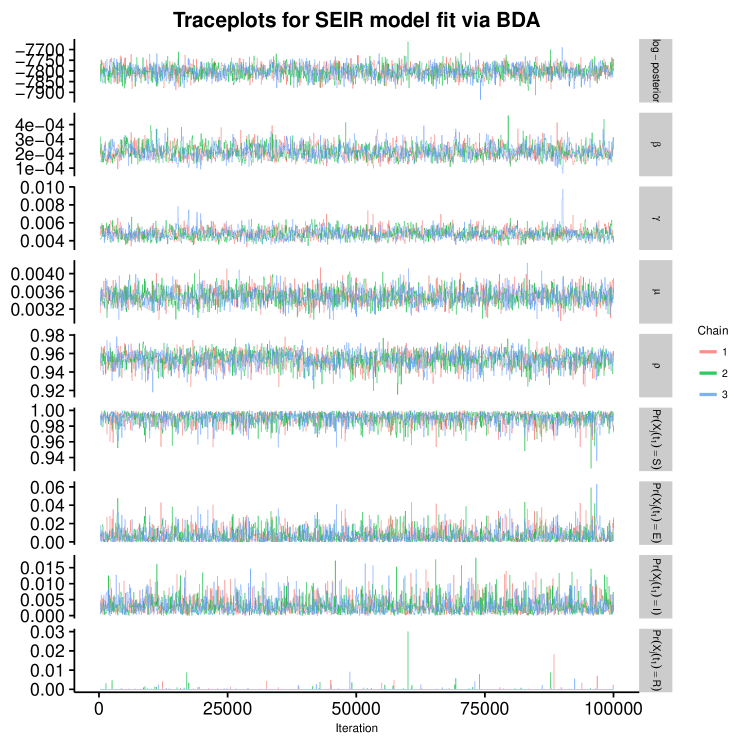
Task: Click the legend label '2'
Action: (x=725, y=373)
